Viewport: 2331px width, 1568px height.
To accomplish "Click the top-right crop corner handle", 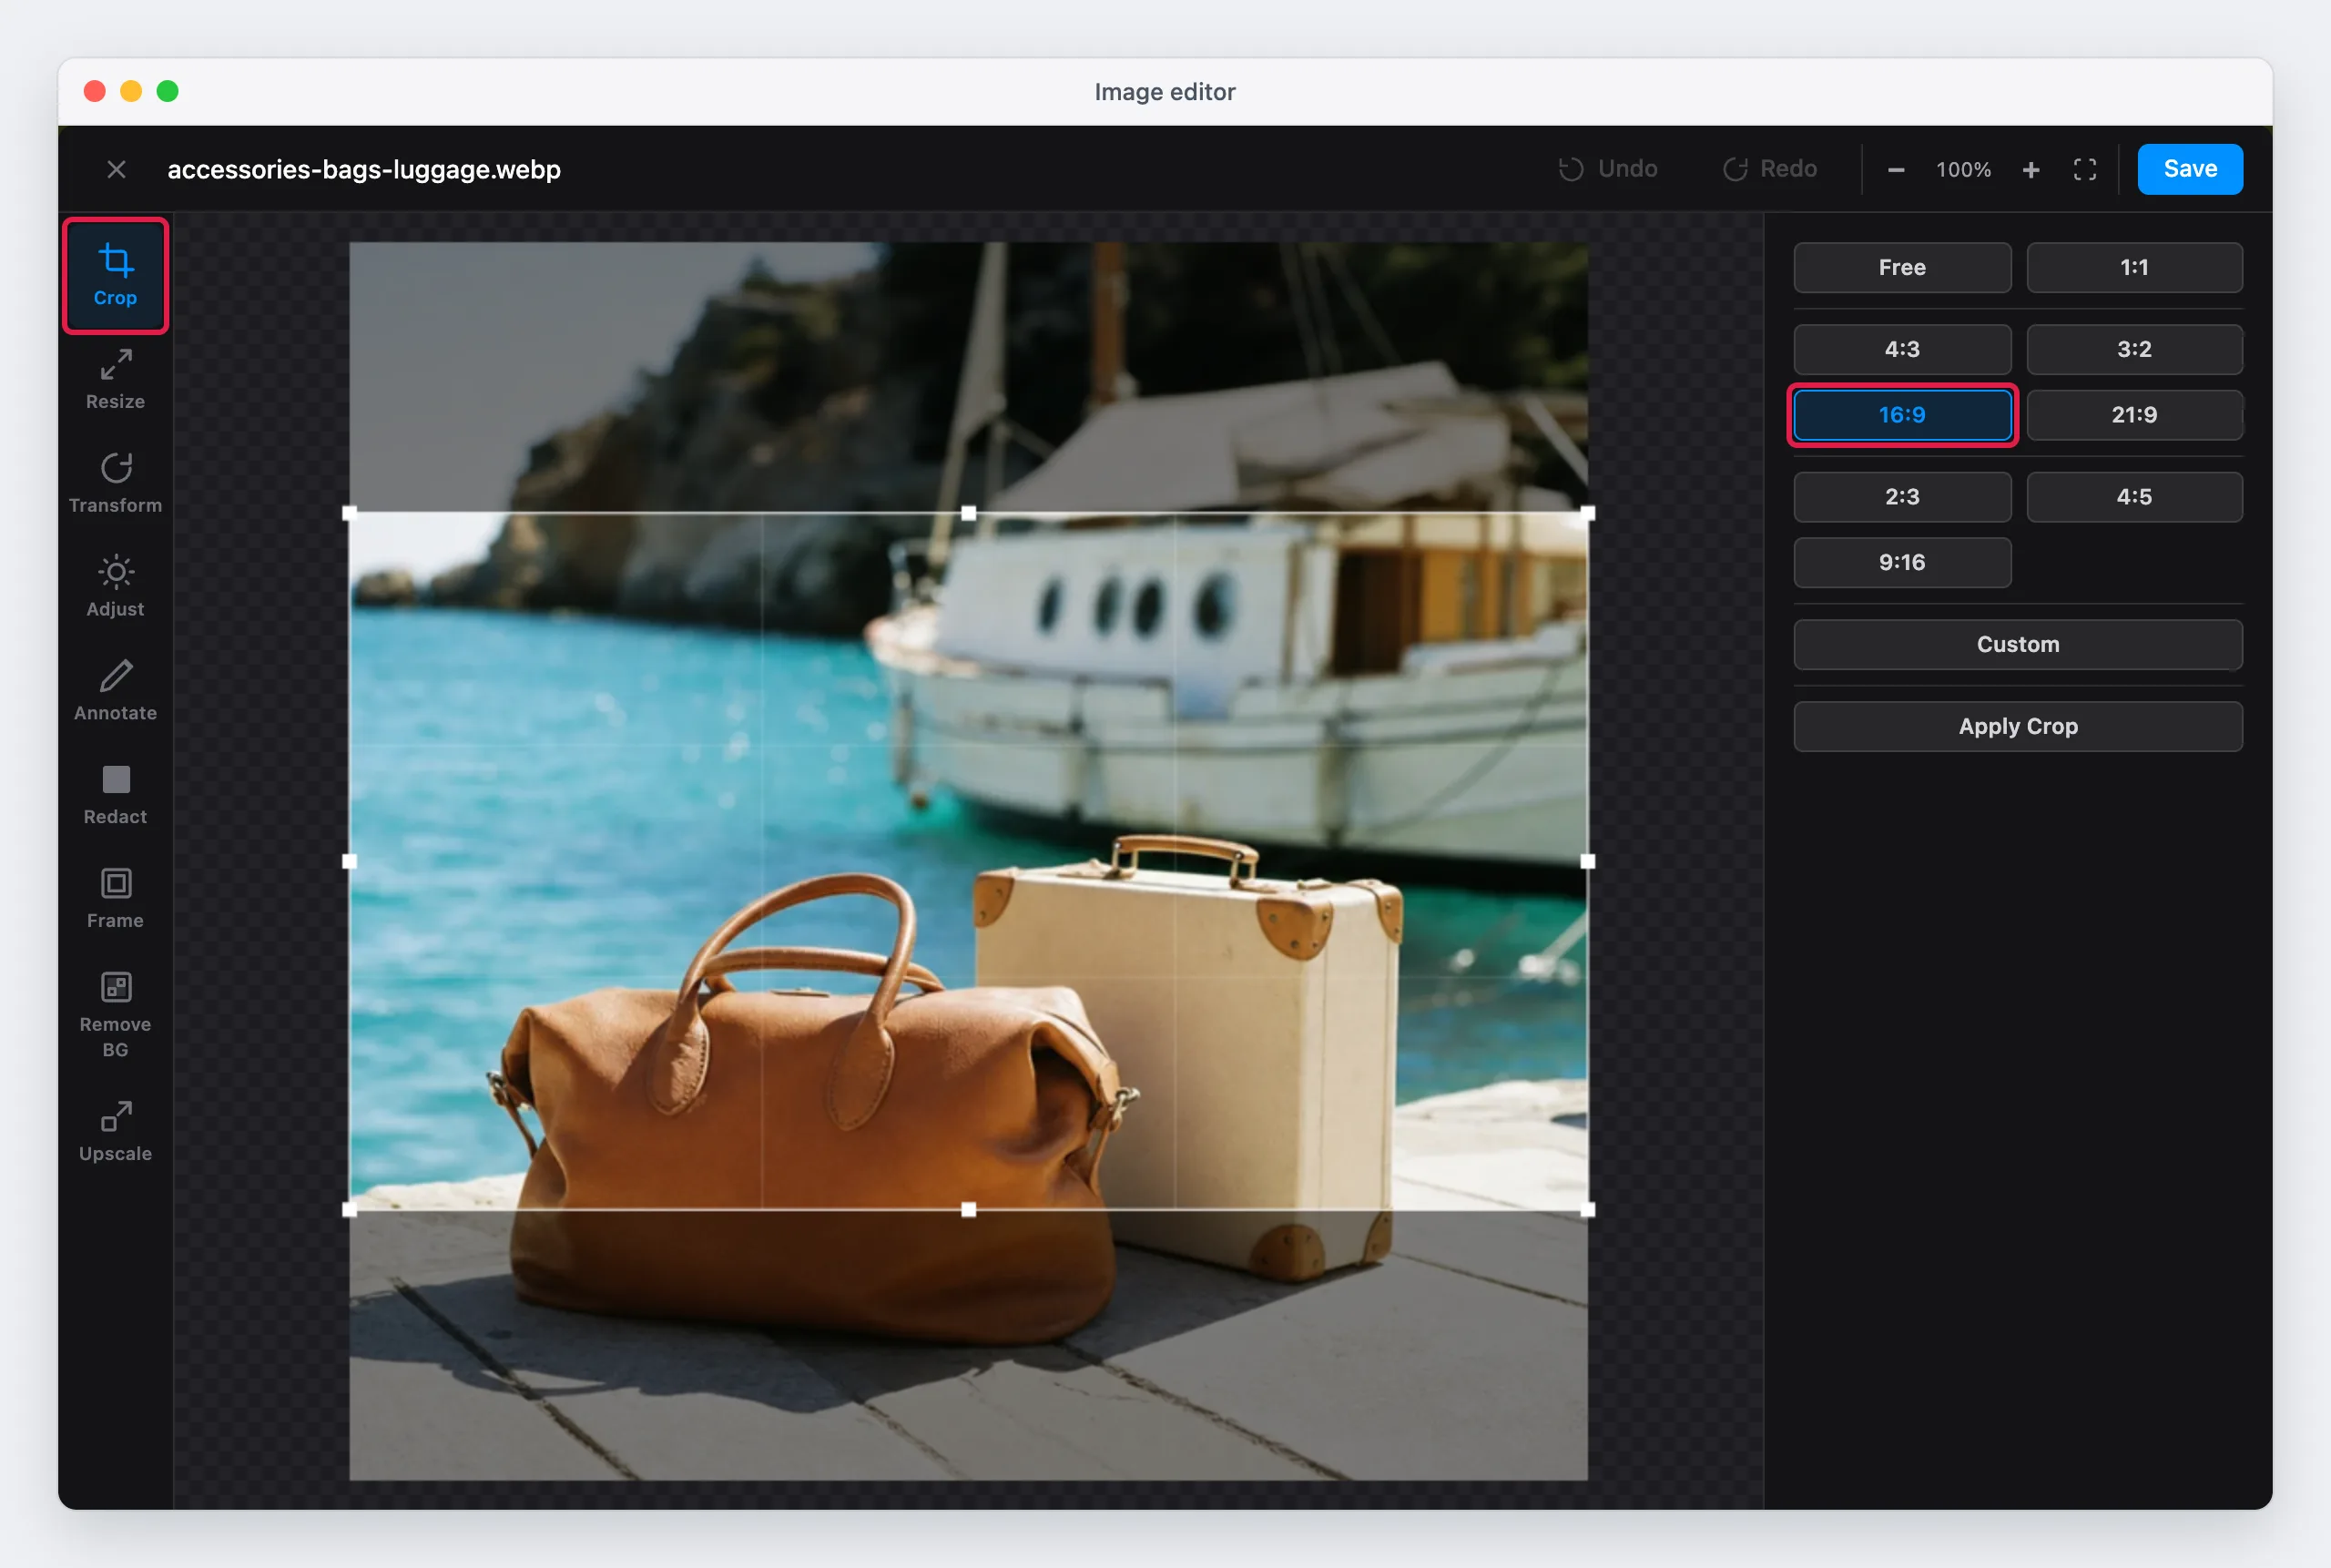I will (x=1587, y=513).
